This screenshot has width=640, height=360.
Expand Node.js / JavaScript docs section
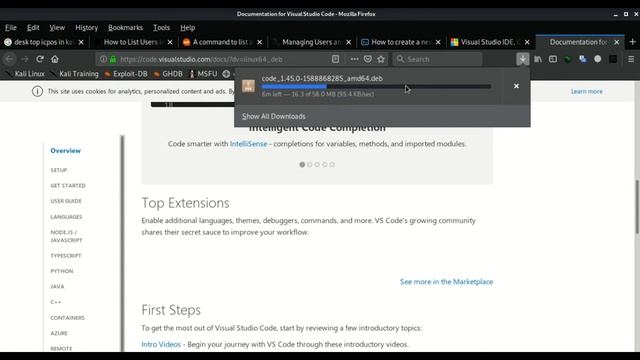tap(67, 236)
